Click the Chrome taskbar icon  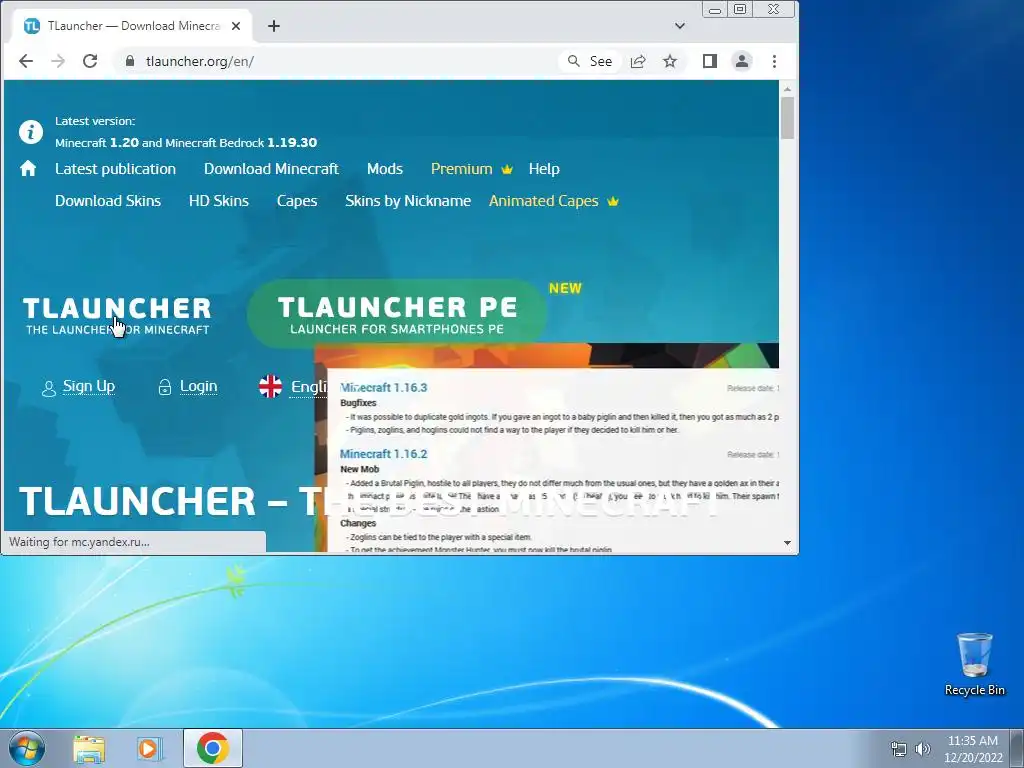[213, 748]
